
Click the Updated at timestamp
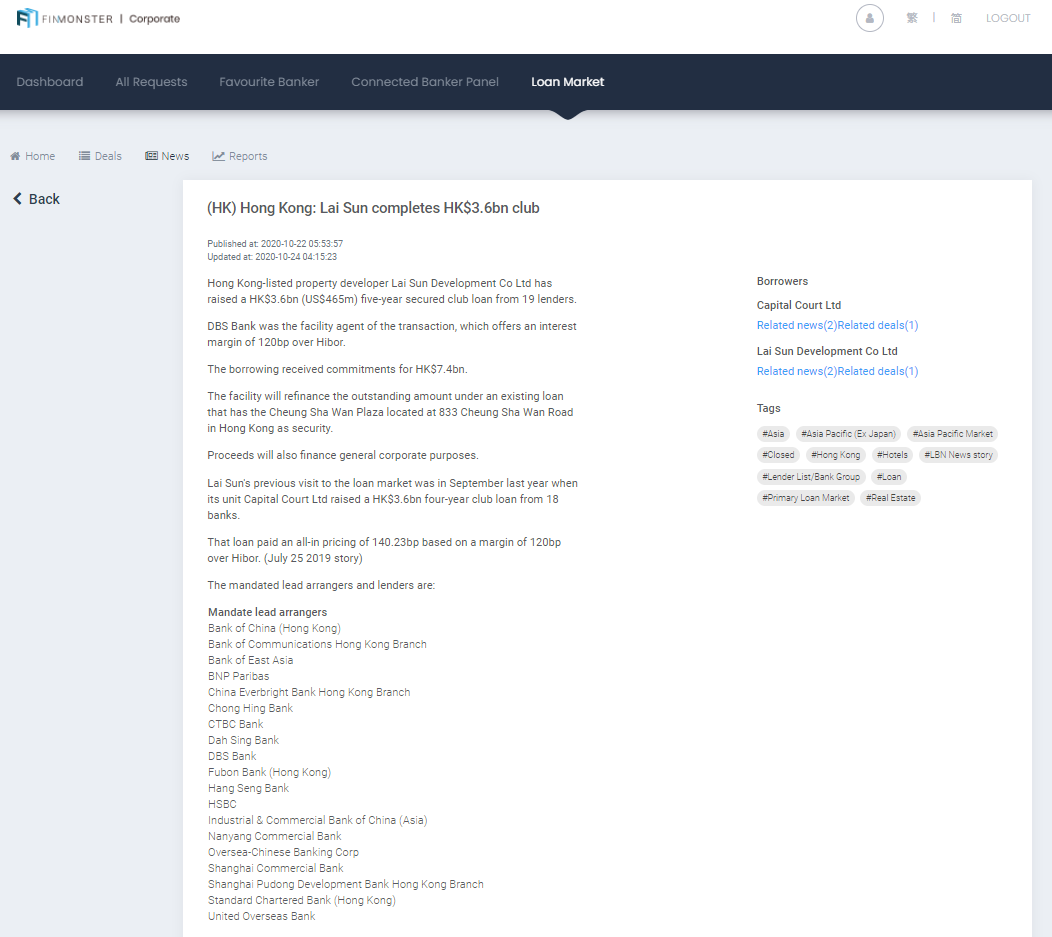pyautogui.click(x=272, y=257)
